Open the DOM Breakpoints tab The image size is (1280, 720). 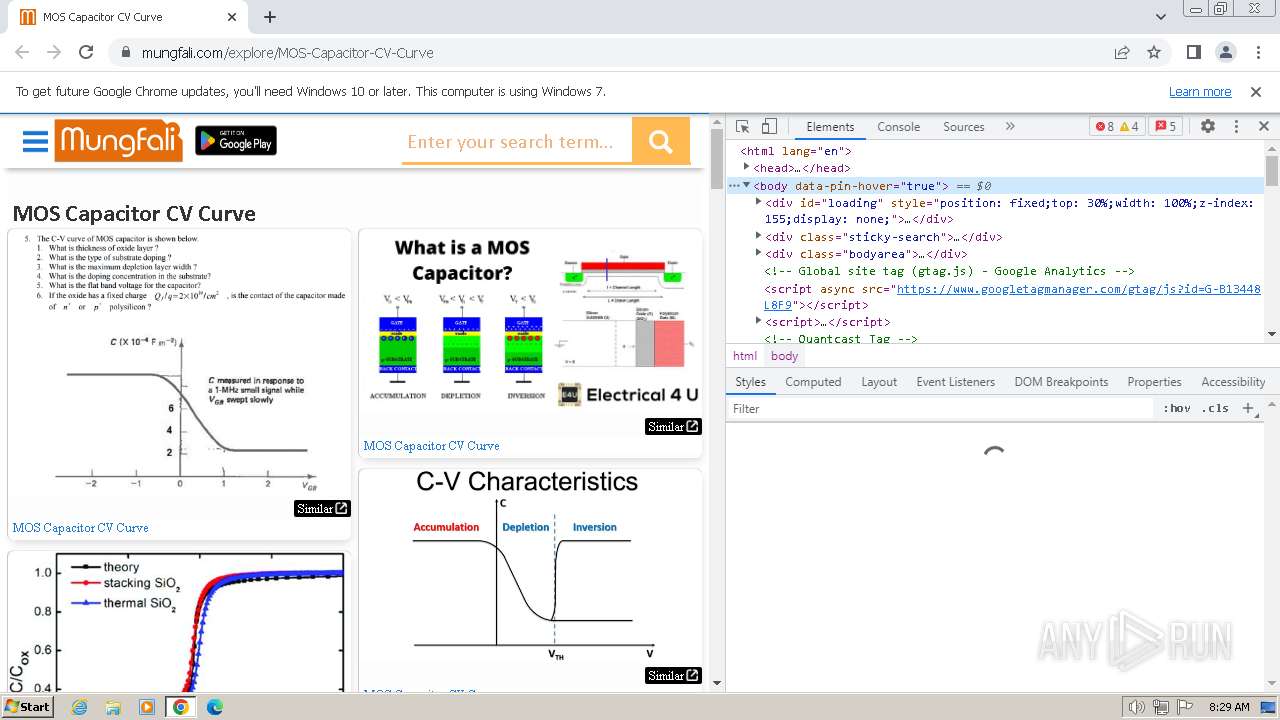tap(1061, 382)
